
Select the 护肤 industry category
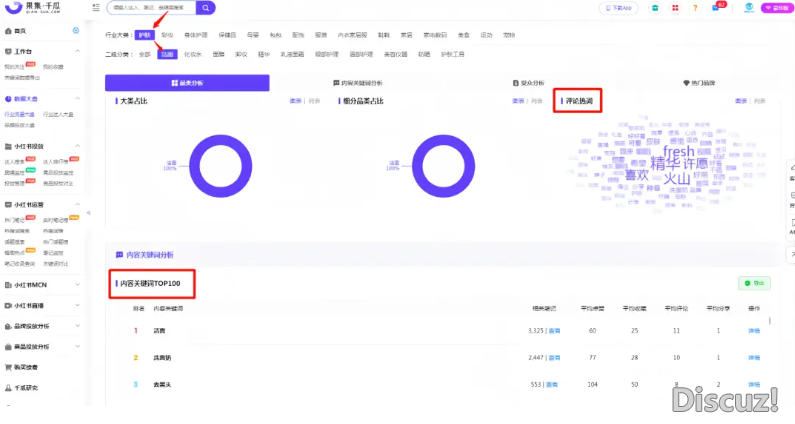click(144, 35)
